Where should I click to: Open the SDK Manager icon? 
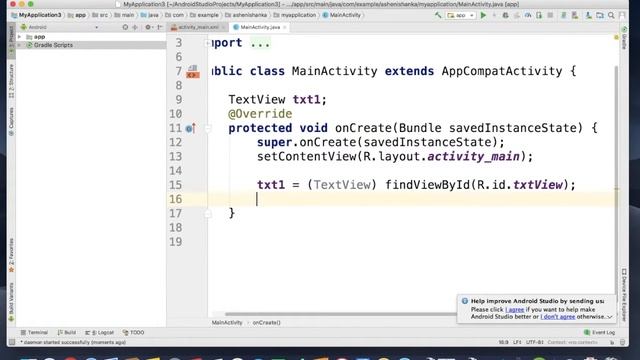click(588, 15)
